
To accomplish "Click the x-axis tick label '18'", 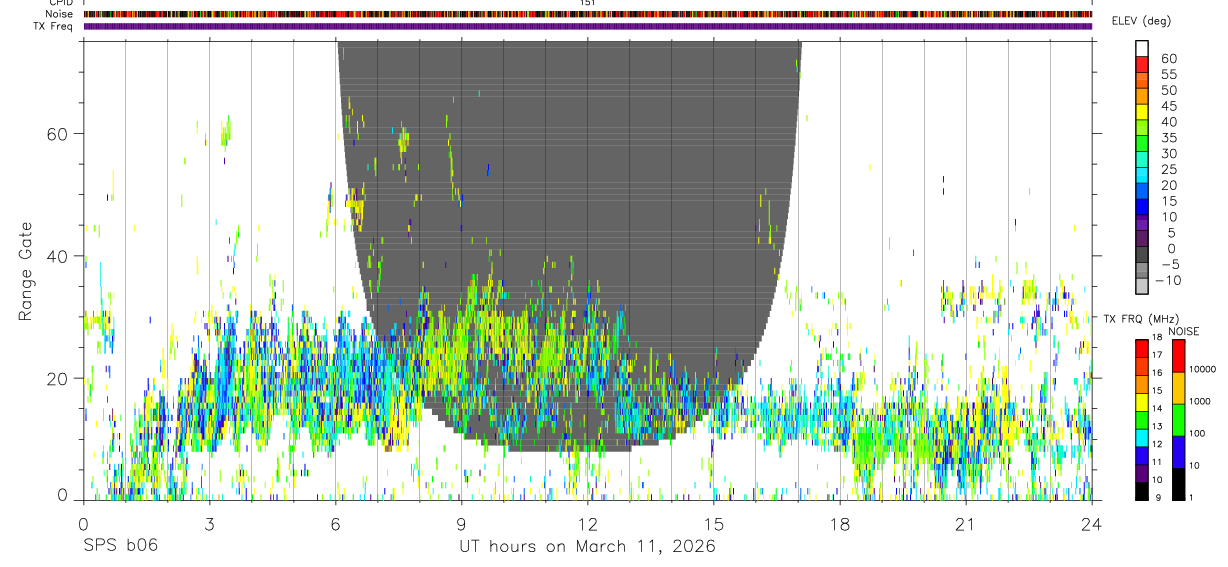I will click(x=840, y=524).
